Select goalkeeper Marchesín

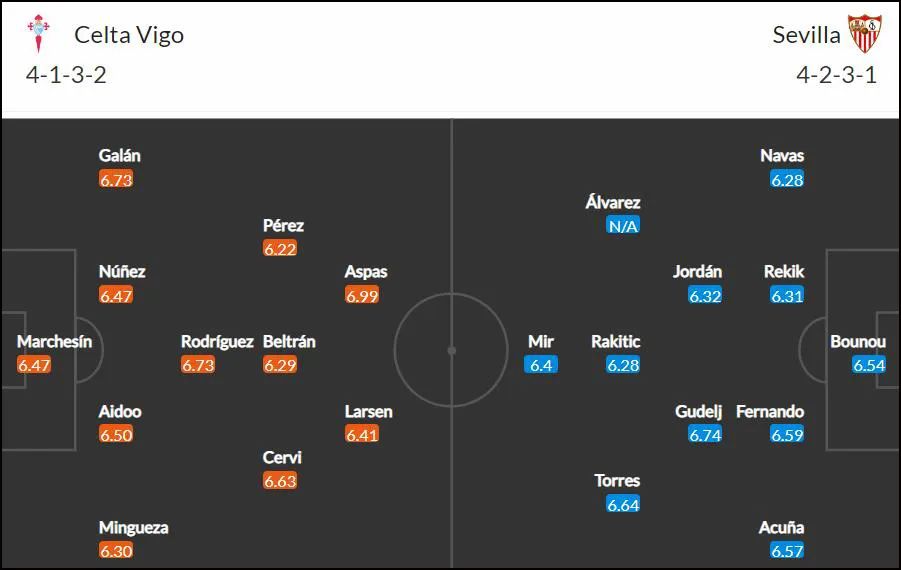tap(54, 341)
